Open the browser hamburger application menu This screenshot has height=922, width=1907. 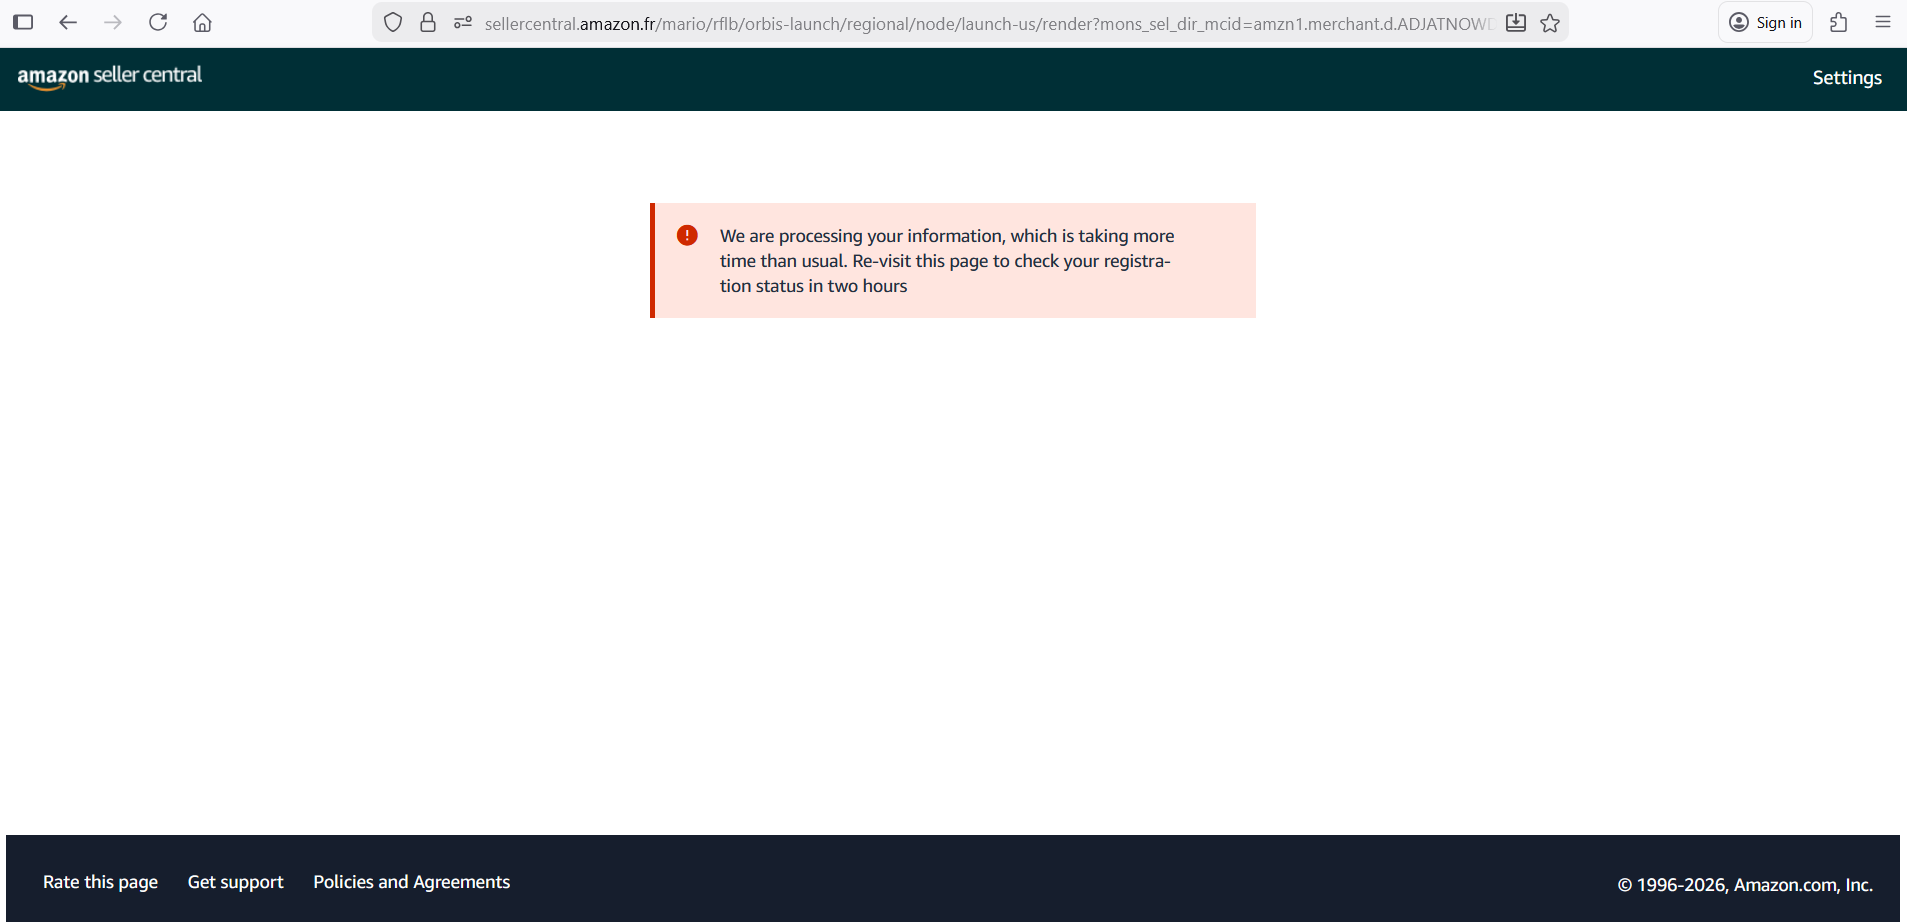1883,22
